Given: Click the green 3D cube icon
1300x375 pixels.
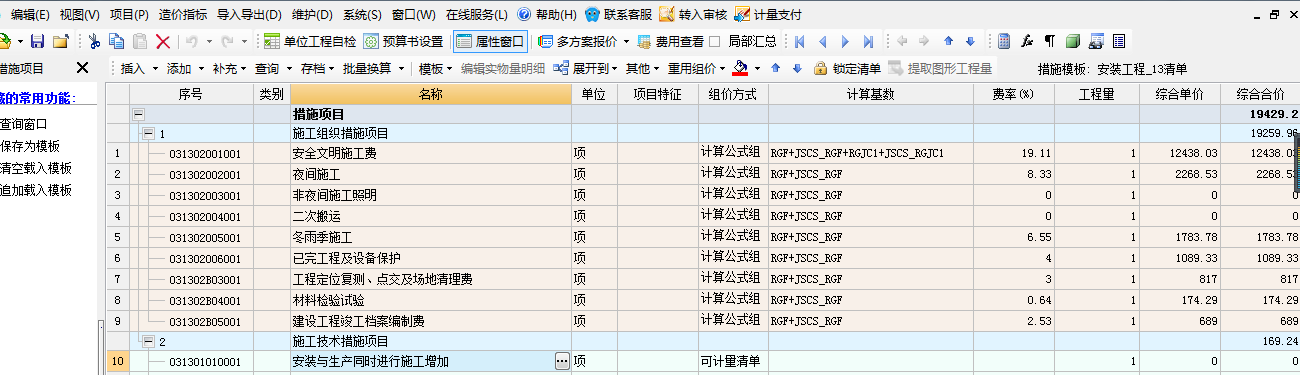Looking at the screenshot, I should [1072, 41].
